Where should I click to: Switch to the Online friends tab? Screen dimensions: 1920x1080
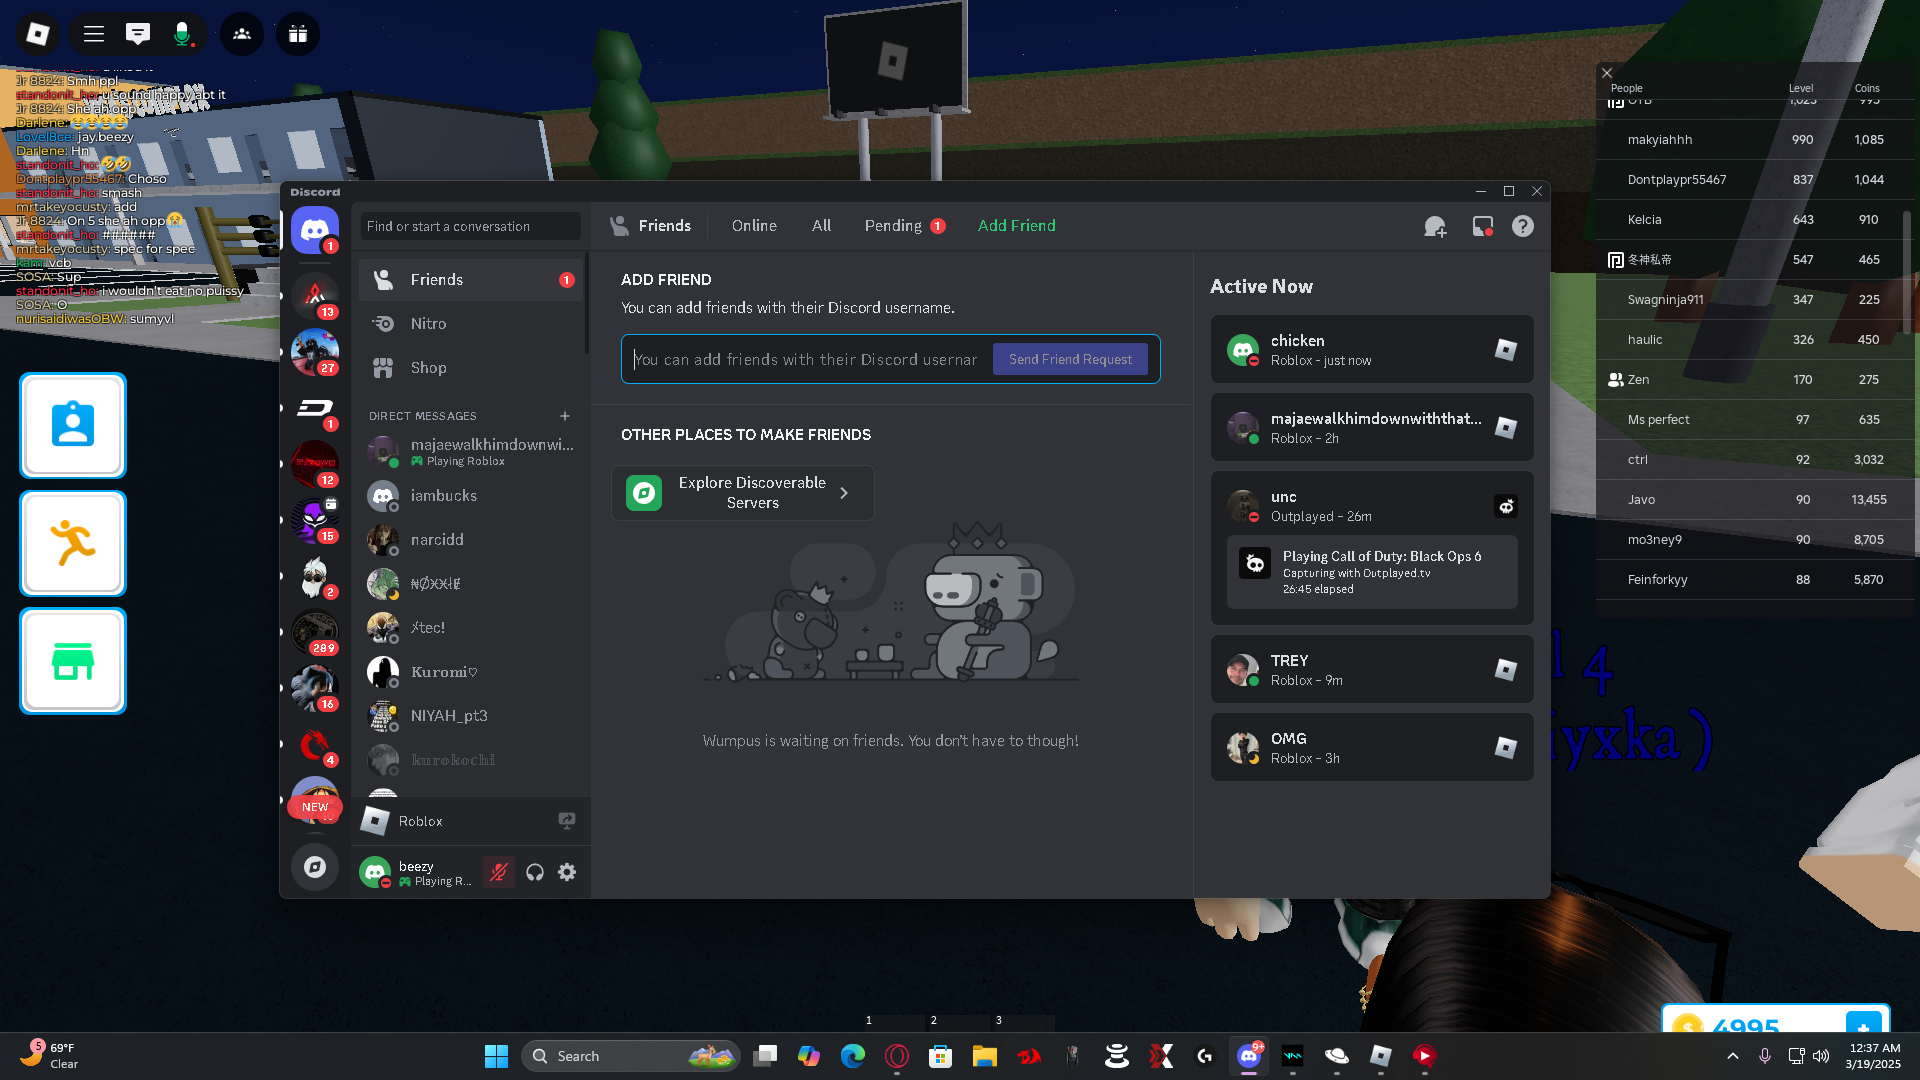coord(754,226)
